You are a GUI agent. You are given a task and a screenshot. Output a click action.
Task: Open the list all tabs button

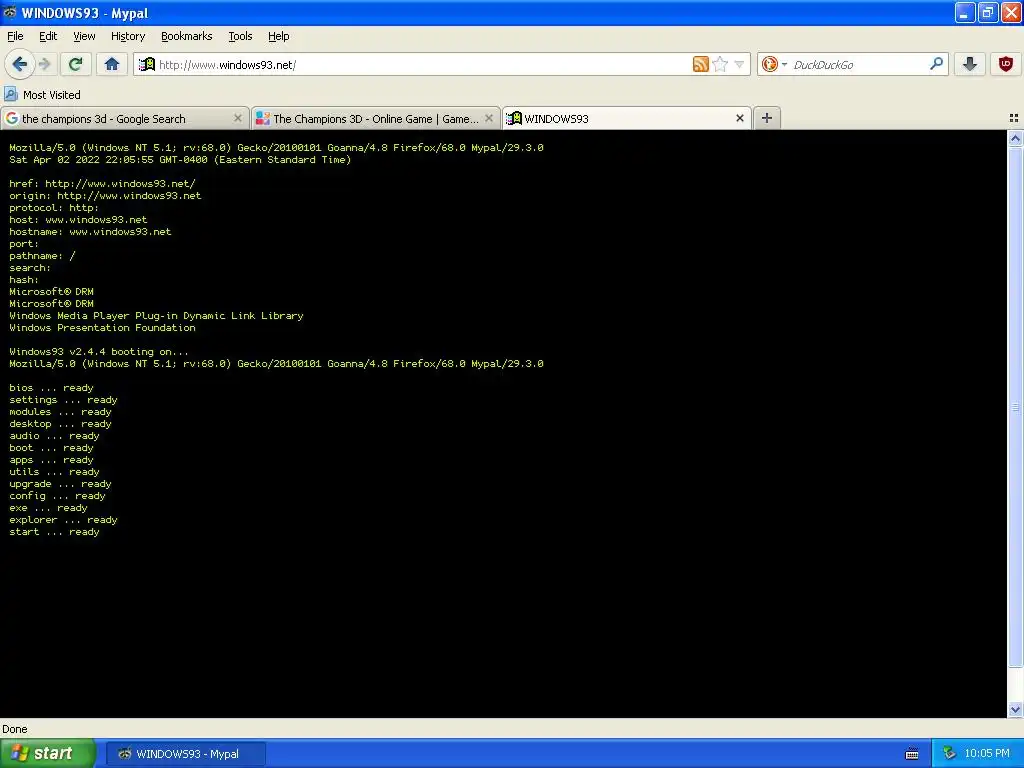(x=1014, y=118)
